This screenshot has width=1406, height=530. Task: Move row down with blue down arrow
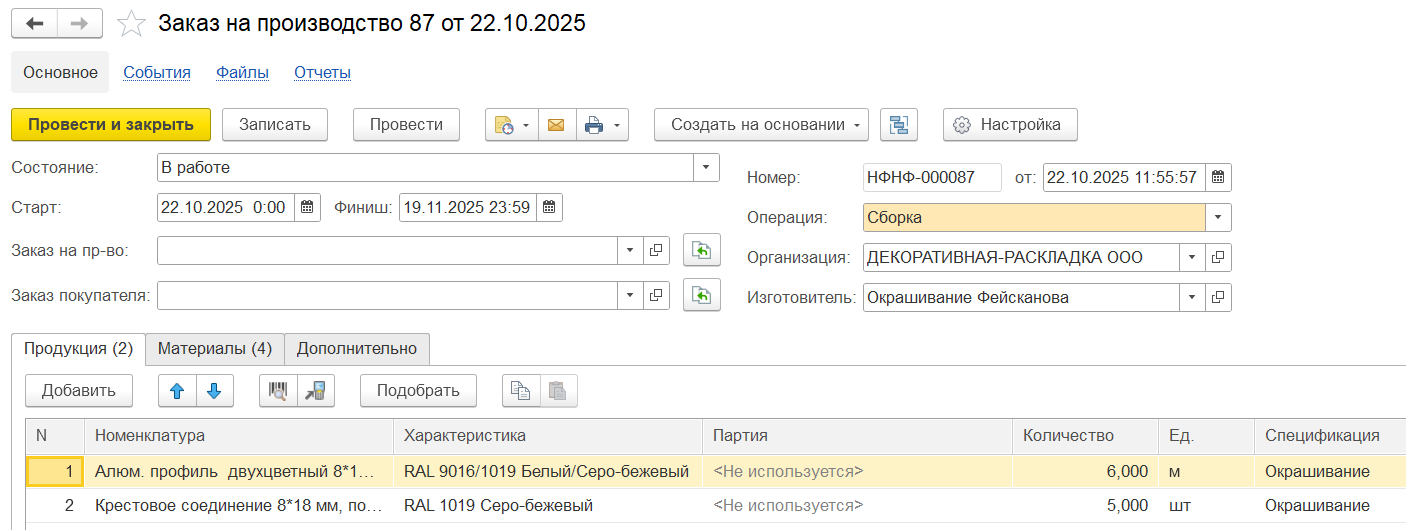coord(214,391)
